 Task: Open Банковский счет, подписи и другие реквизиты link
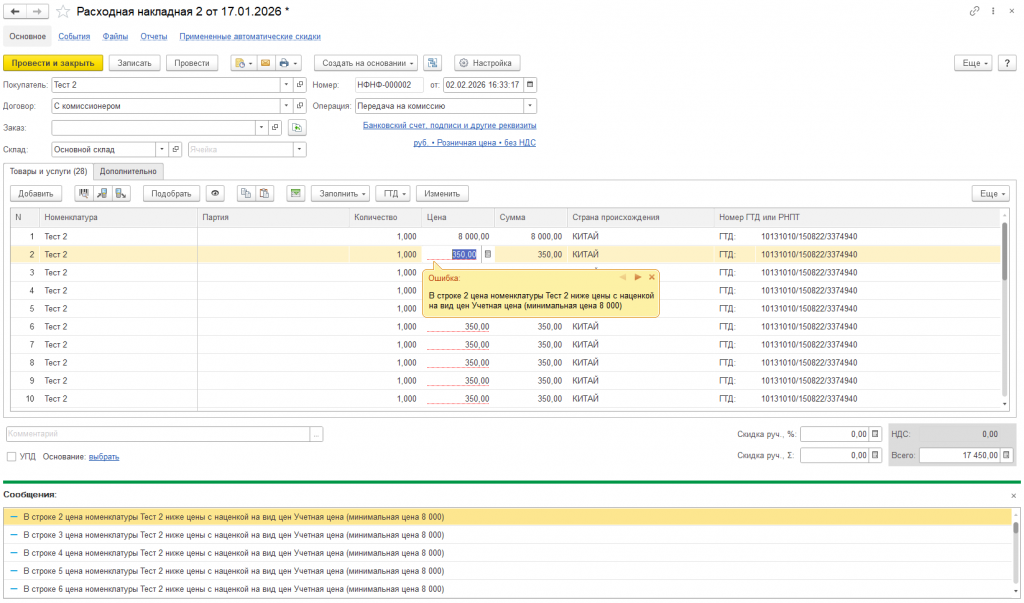tap(449, 126)
